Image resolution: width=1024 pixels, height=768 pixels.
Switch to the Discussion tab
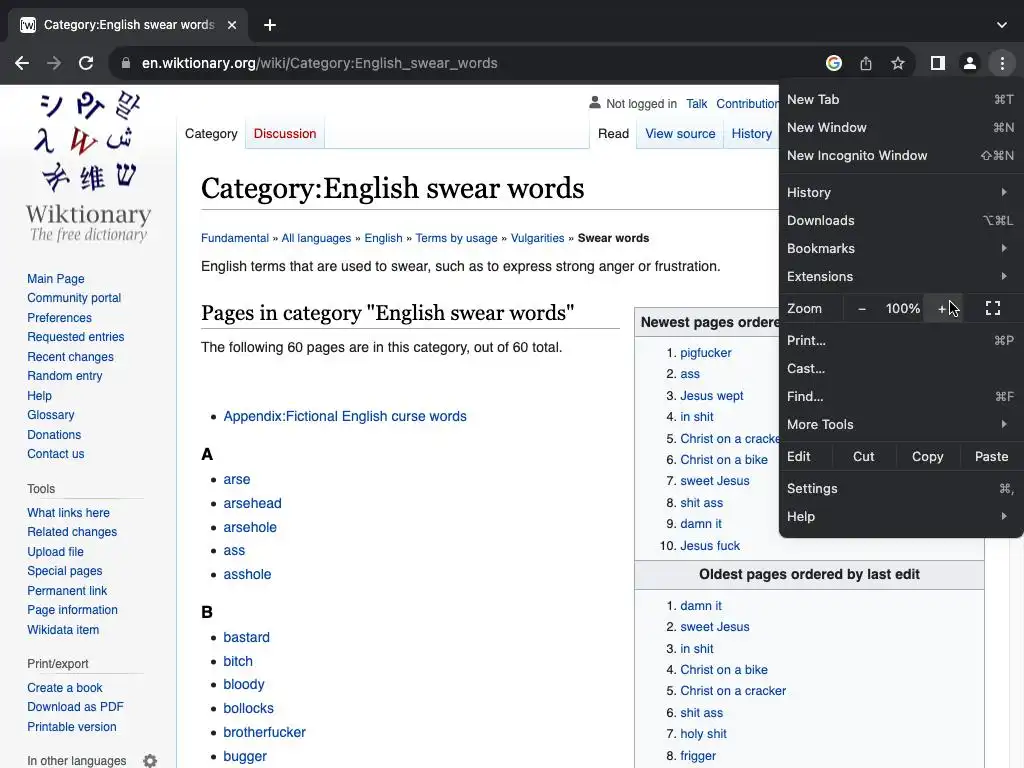(x=285, y=133)
